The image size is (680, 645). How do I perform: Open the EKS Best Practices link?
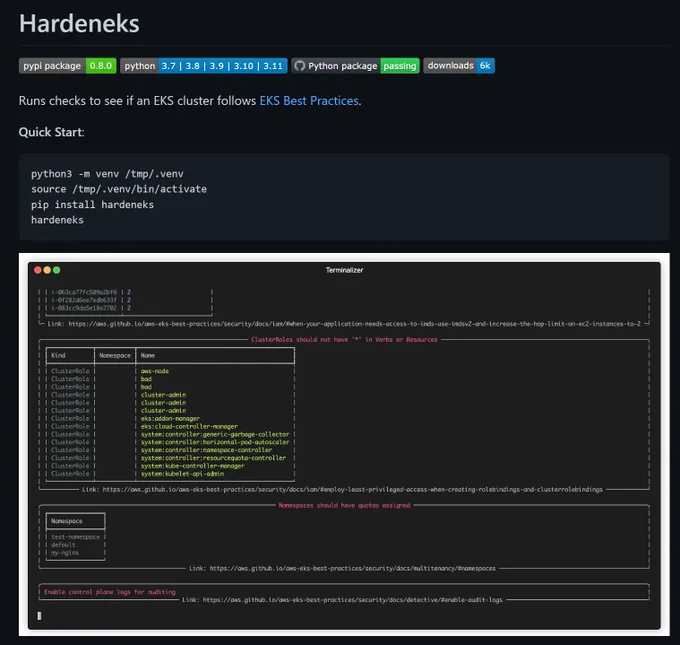[309, 101]
